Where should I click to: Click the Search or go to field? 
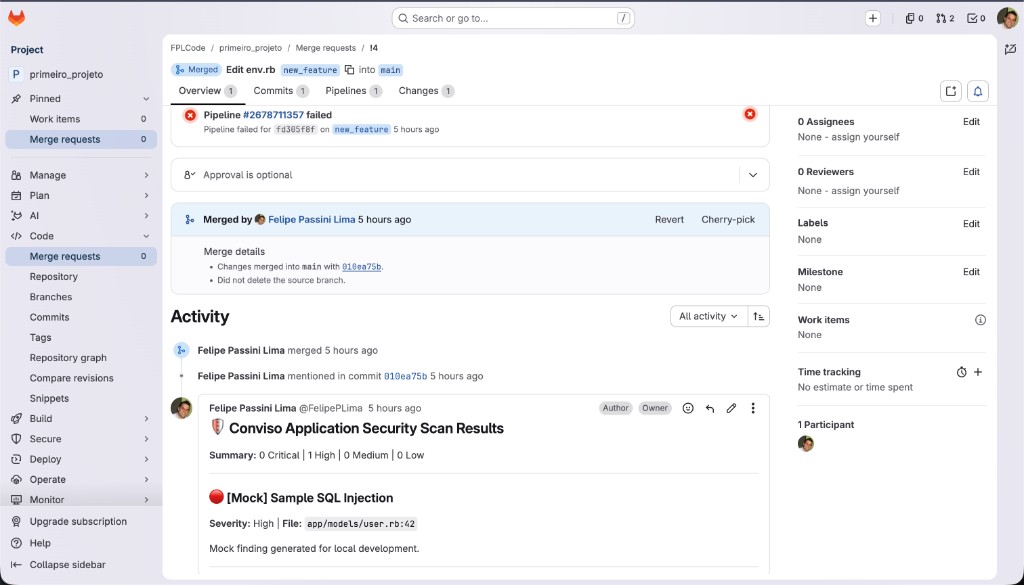tap(513, 18)
